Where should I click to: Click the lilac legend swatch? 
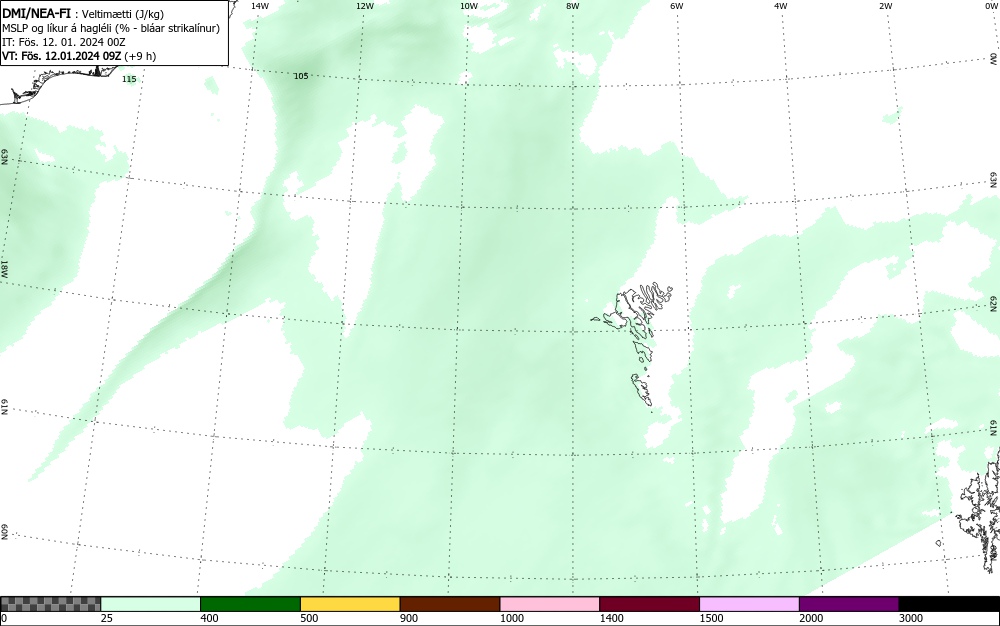[749, 604]
